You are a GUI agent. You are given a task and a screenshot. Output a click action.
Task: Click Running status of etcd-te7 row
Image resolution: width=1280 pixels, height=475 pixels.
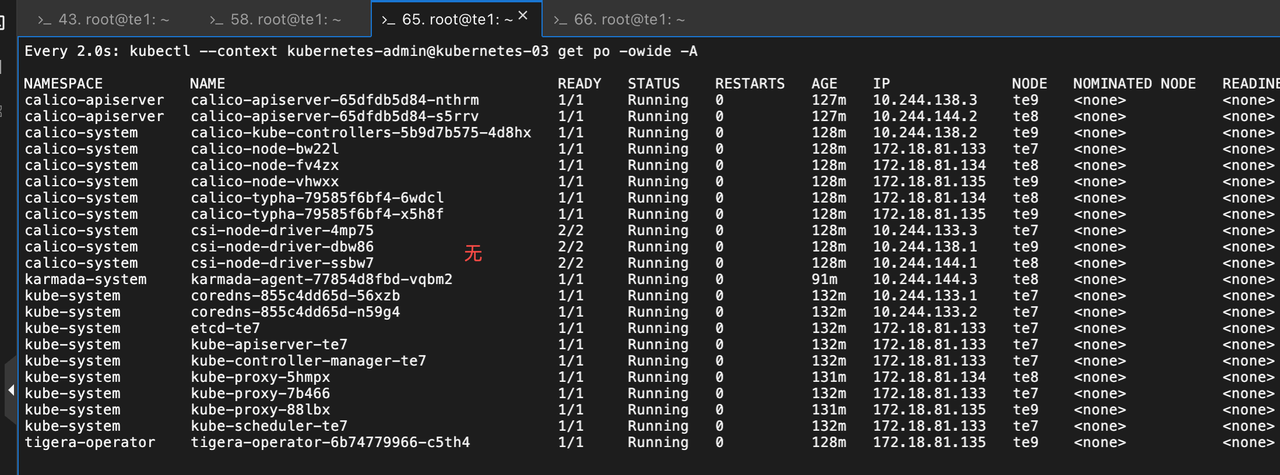click(x=658, y=328)
